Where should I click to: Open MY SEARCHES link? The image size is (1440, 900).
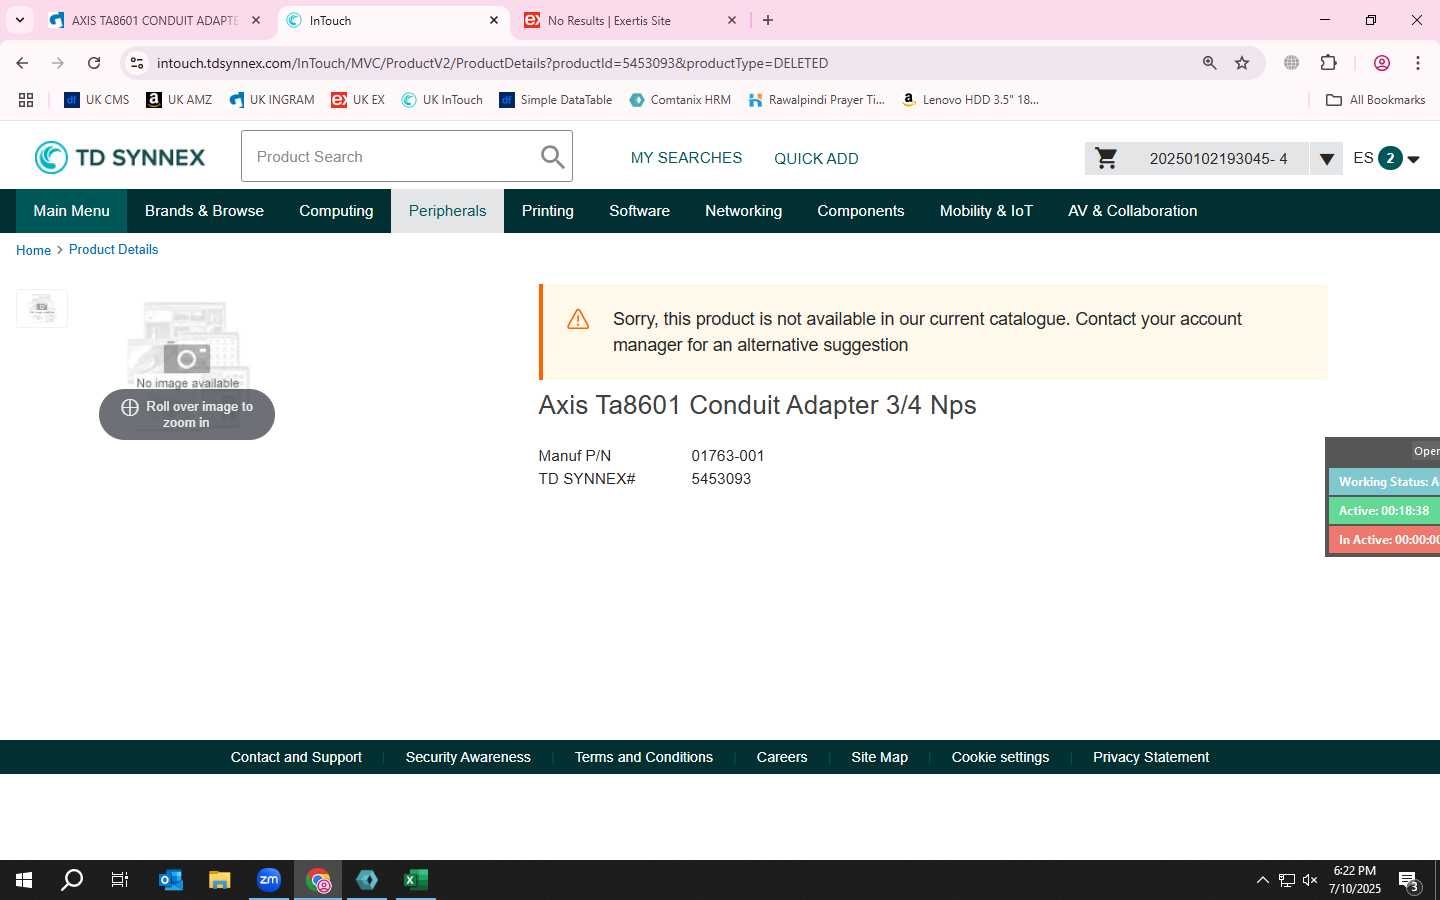coord(686,158)
